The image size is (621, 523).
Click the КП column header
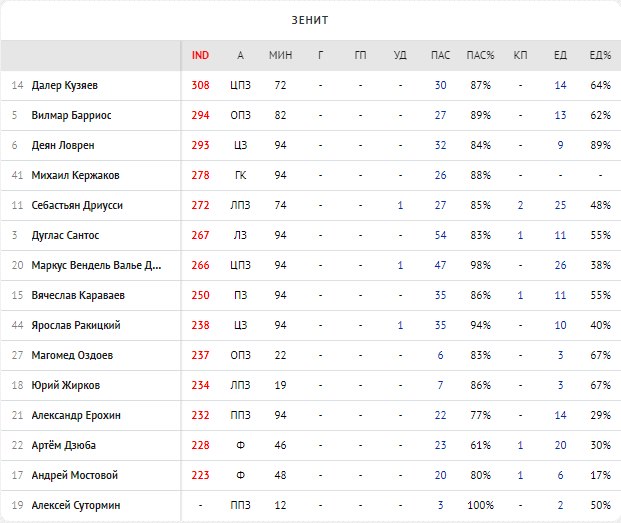click(520, 55)
